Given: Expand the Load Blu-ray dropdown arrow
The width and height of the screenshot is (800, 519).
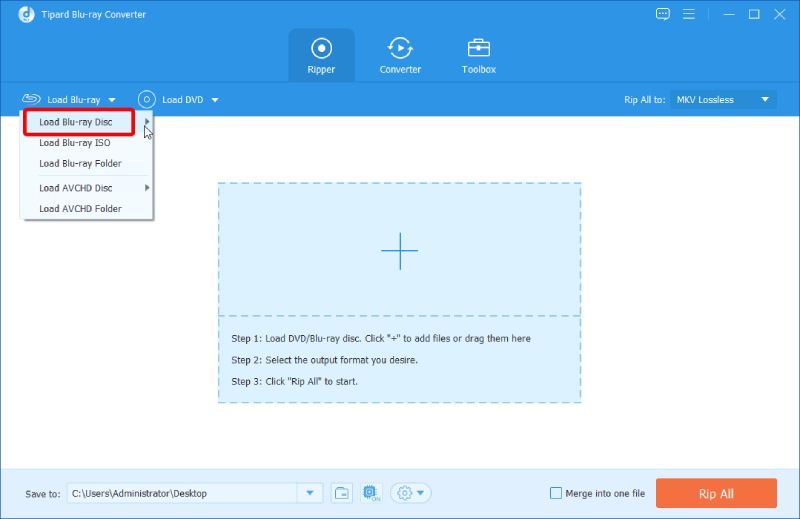Looking at the screenshot, I should (x=112, y=100).
